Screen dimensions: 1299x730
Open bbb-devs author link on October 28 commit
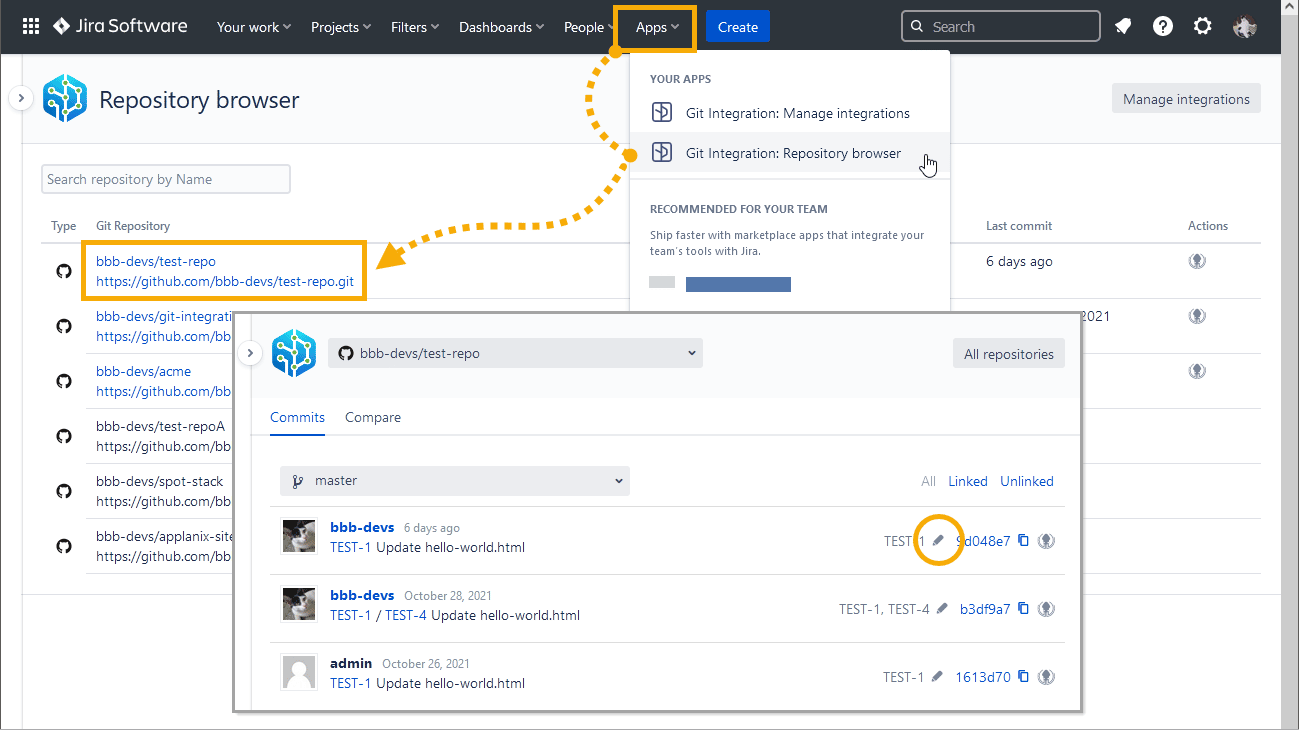(362, 595)
